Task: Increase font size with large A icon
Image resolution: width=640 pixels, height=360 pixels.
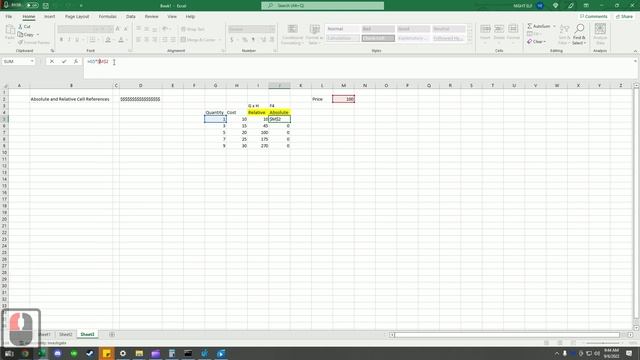Action: (118, 29)
